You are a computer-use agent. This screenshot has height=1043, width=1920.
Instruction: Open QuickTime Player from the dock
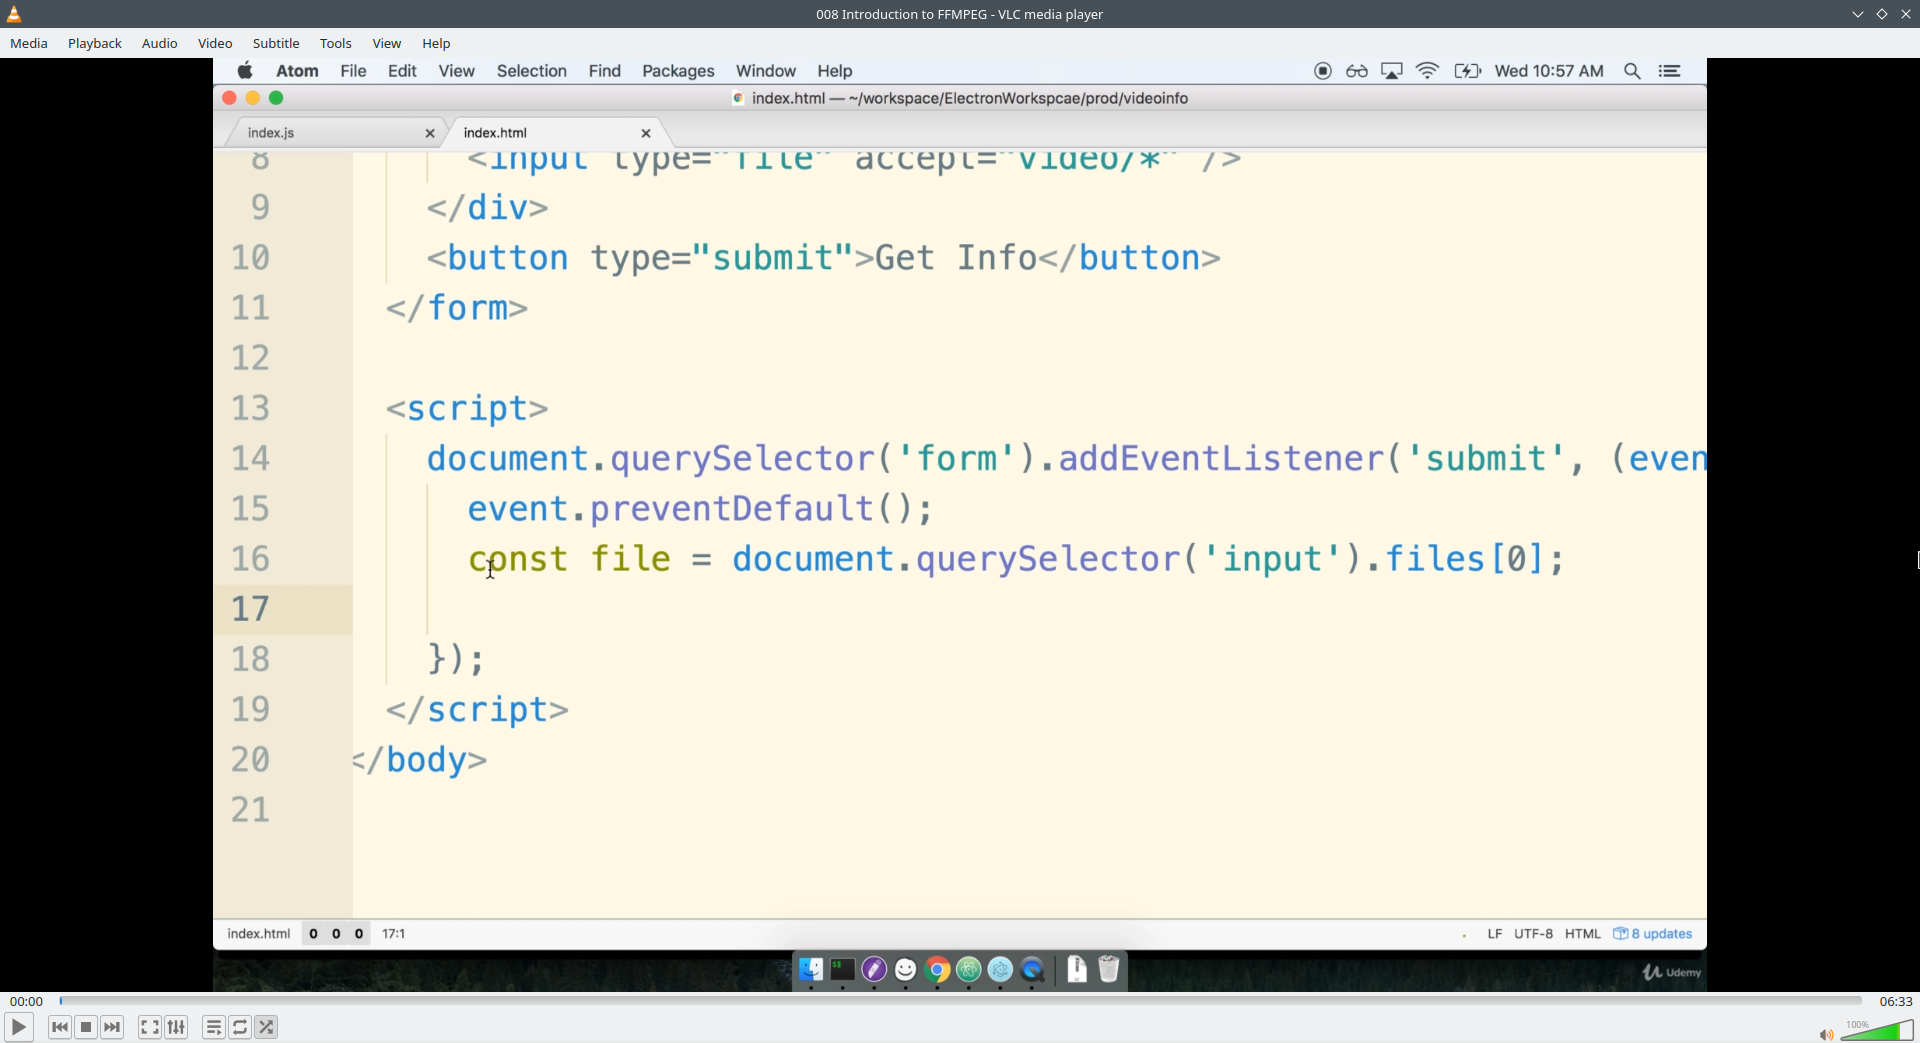click(x=1032, y=969)
